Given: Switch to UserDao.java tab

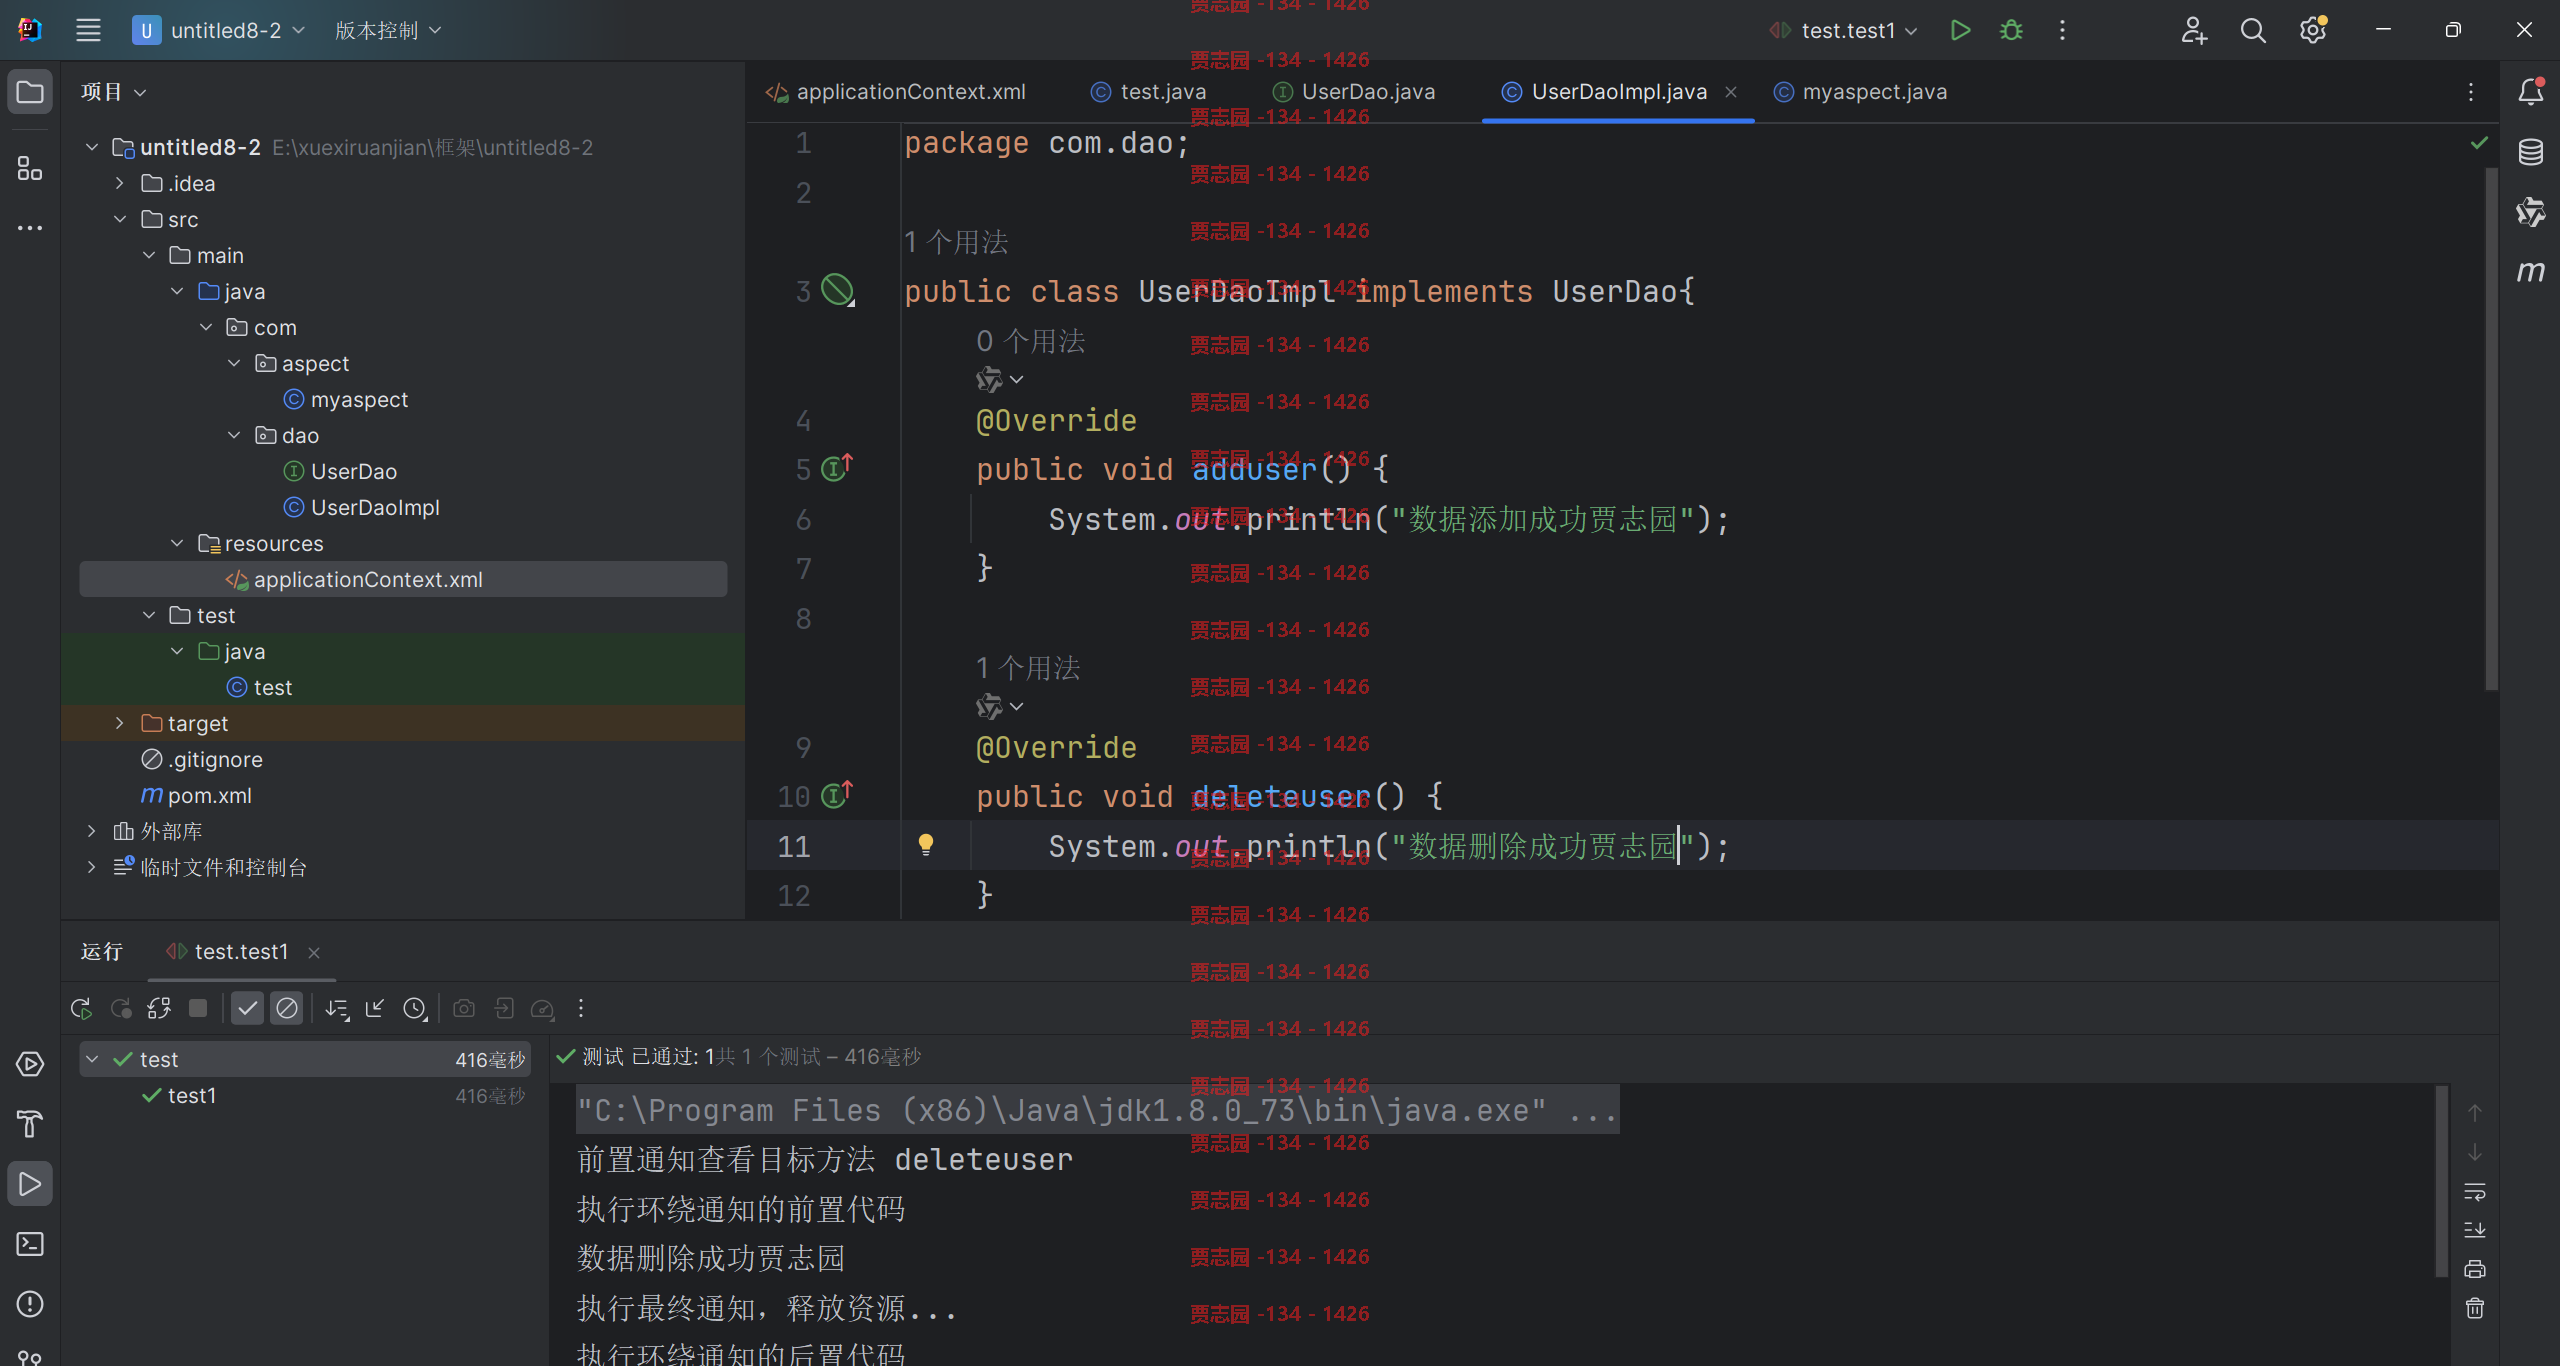Looking at the screenshot, I should coord(1353,92).
